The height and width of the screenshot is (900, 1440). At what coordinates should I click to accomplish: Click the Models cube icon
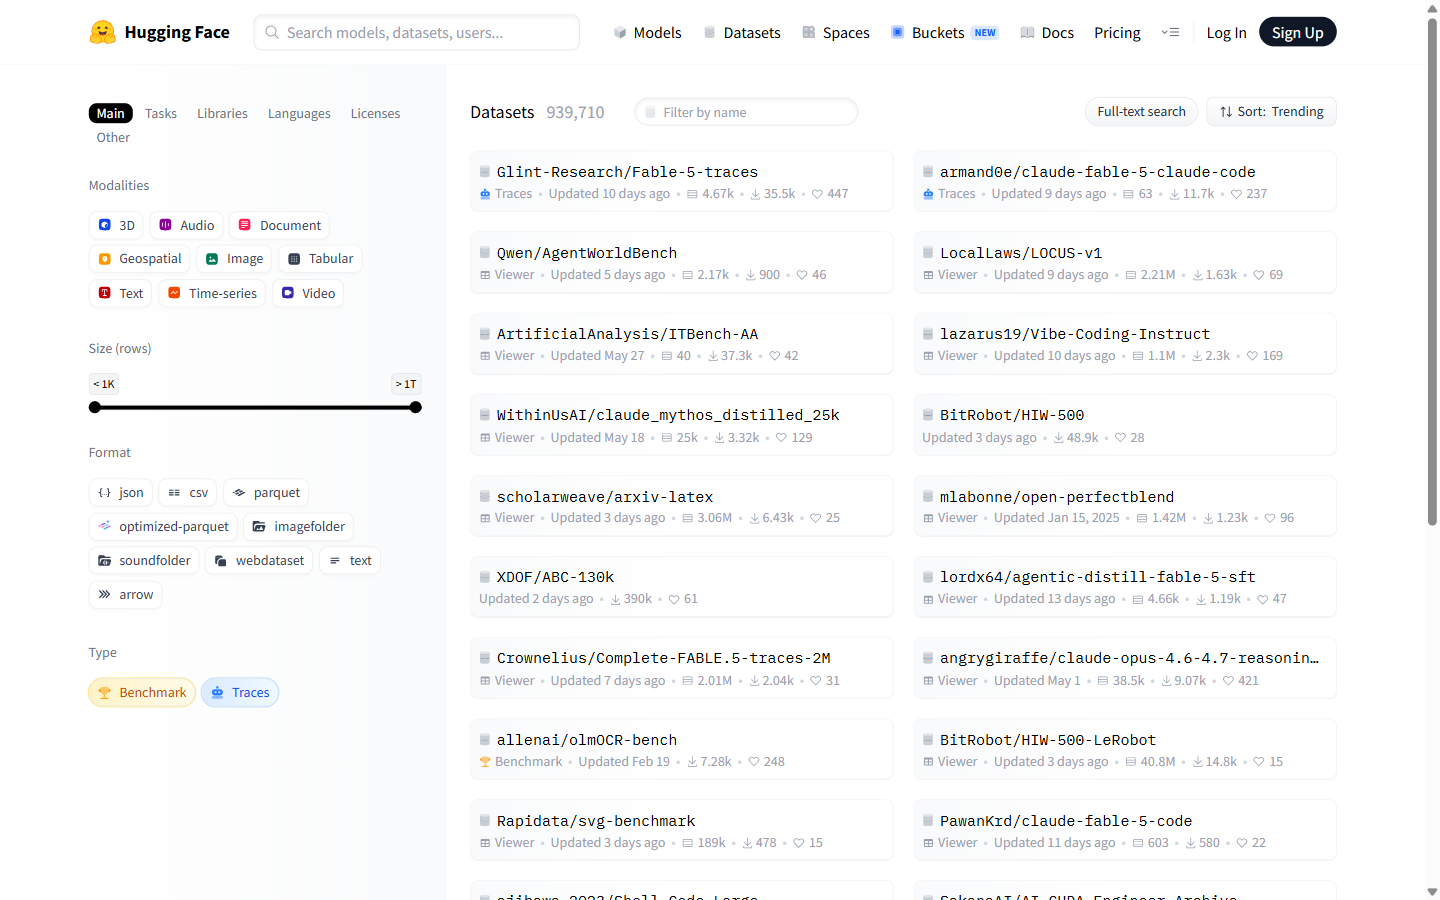620,32
